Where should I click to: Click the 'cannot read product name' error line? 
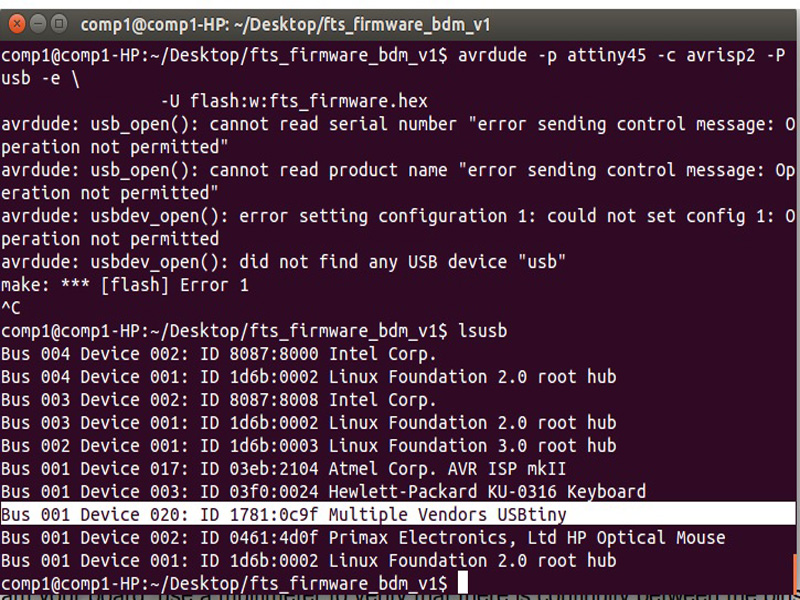tap(398, 170)
